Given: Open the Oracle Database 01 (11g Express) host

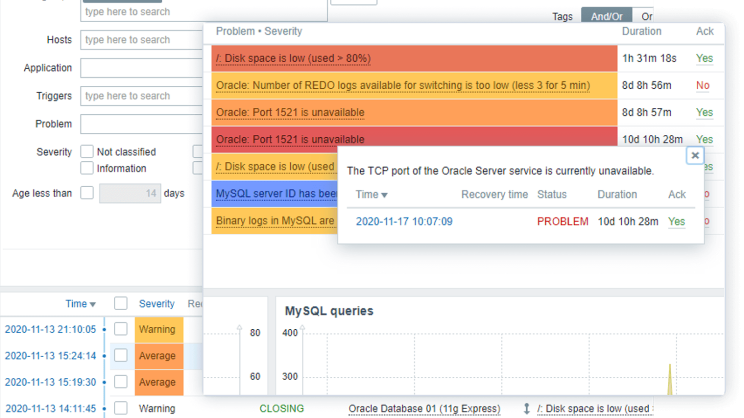Looking at the screenshot, I should point(424,409).
